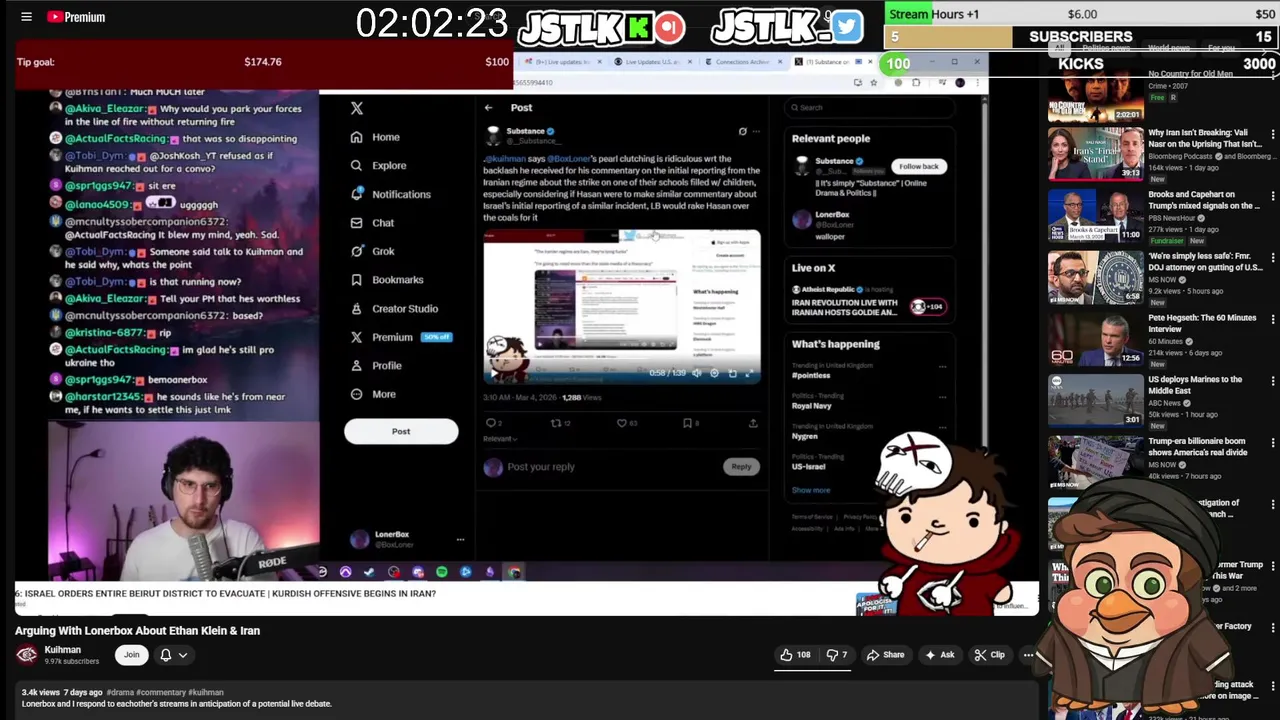Screen dimensions: 1280x720
Task: Open the Ask AI button
Action: 940,655
